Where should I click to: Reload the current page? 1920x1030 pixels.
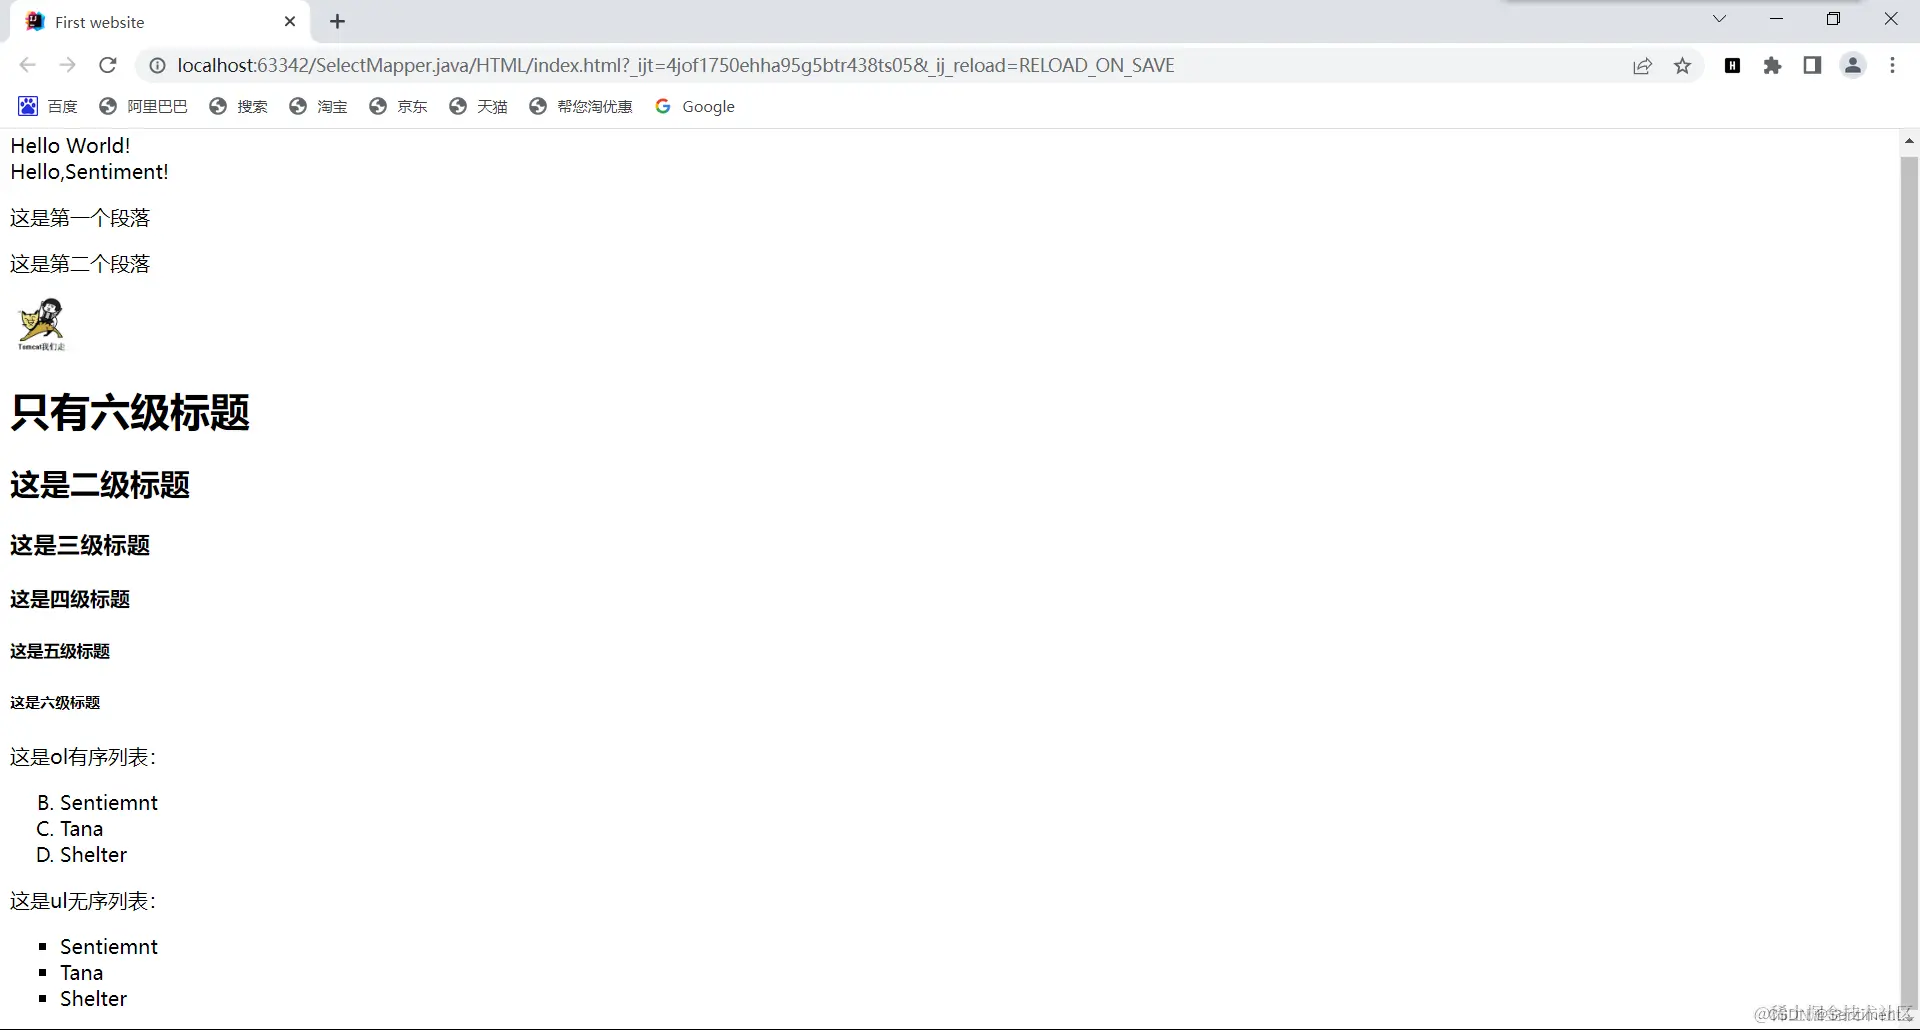pyautogui.click(x=108, y=65)
